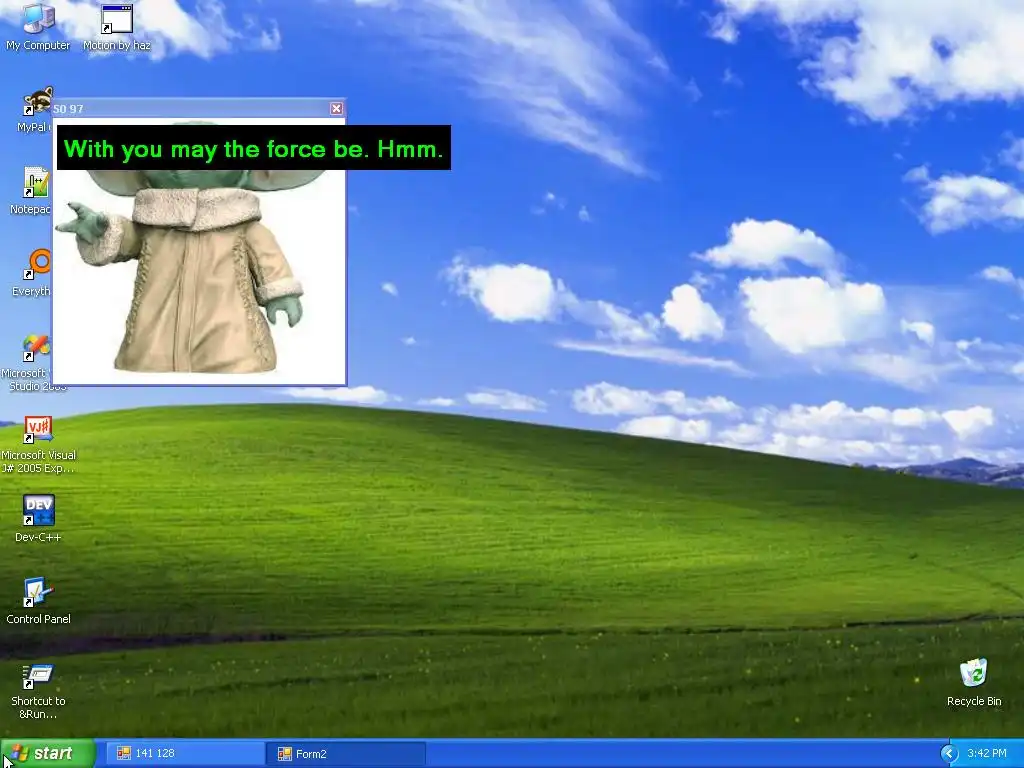Click the 50 97 window title bar
This screenshot has width=1024, height=768.
tap(199, 108)
